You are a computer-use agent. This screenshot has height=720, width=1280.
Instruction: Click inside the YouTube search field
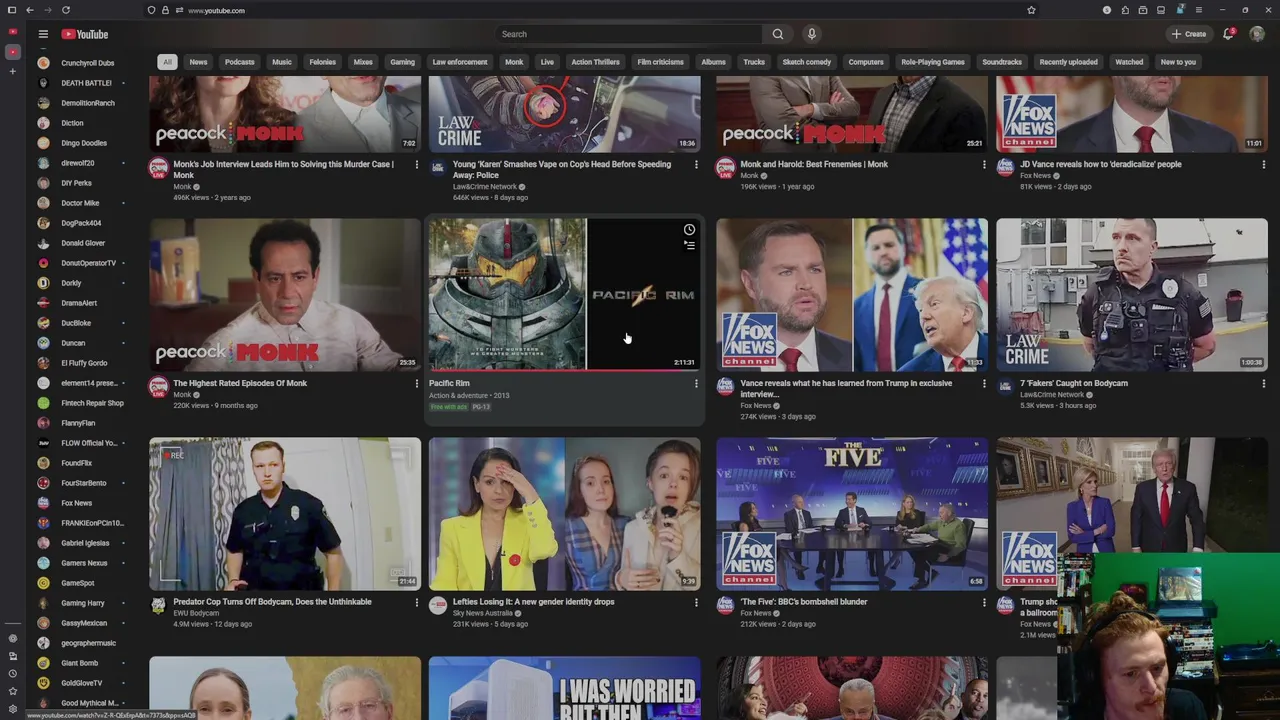click(x=630, y=34)
